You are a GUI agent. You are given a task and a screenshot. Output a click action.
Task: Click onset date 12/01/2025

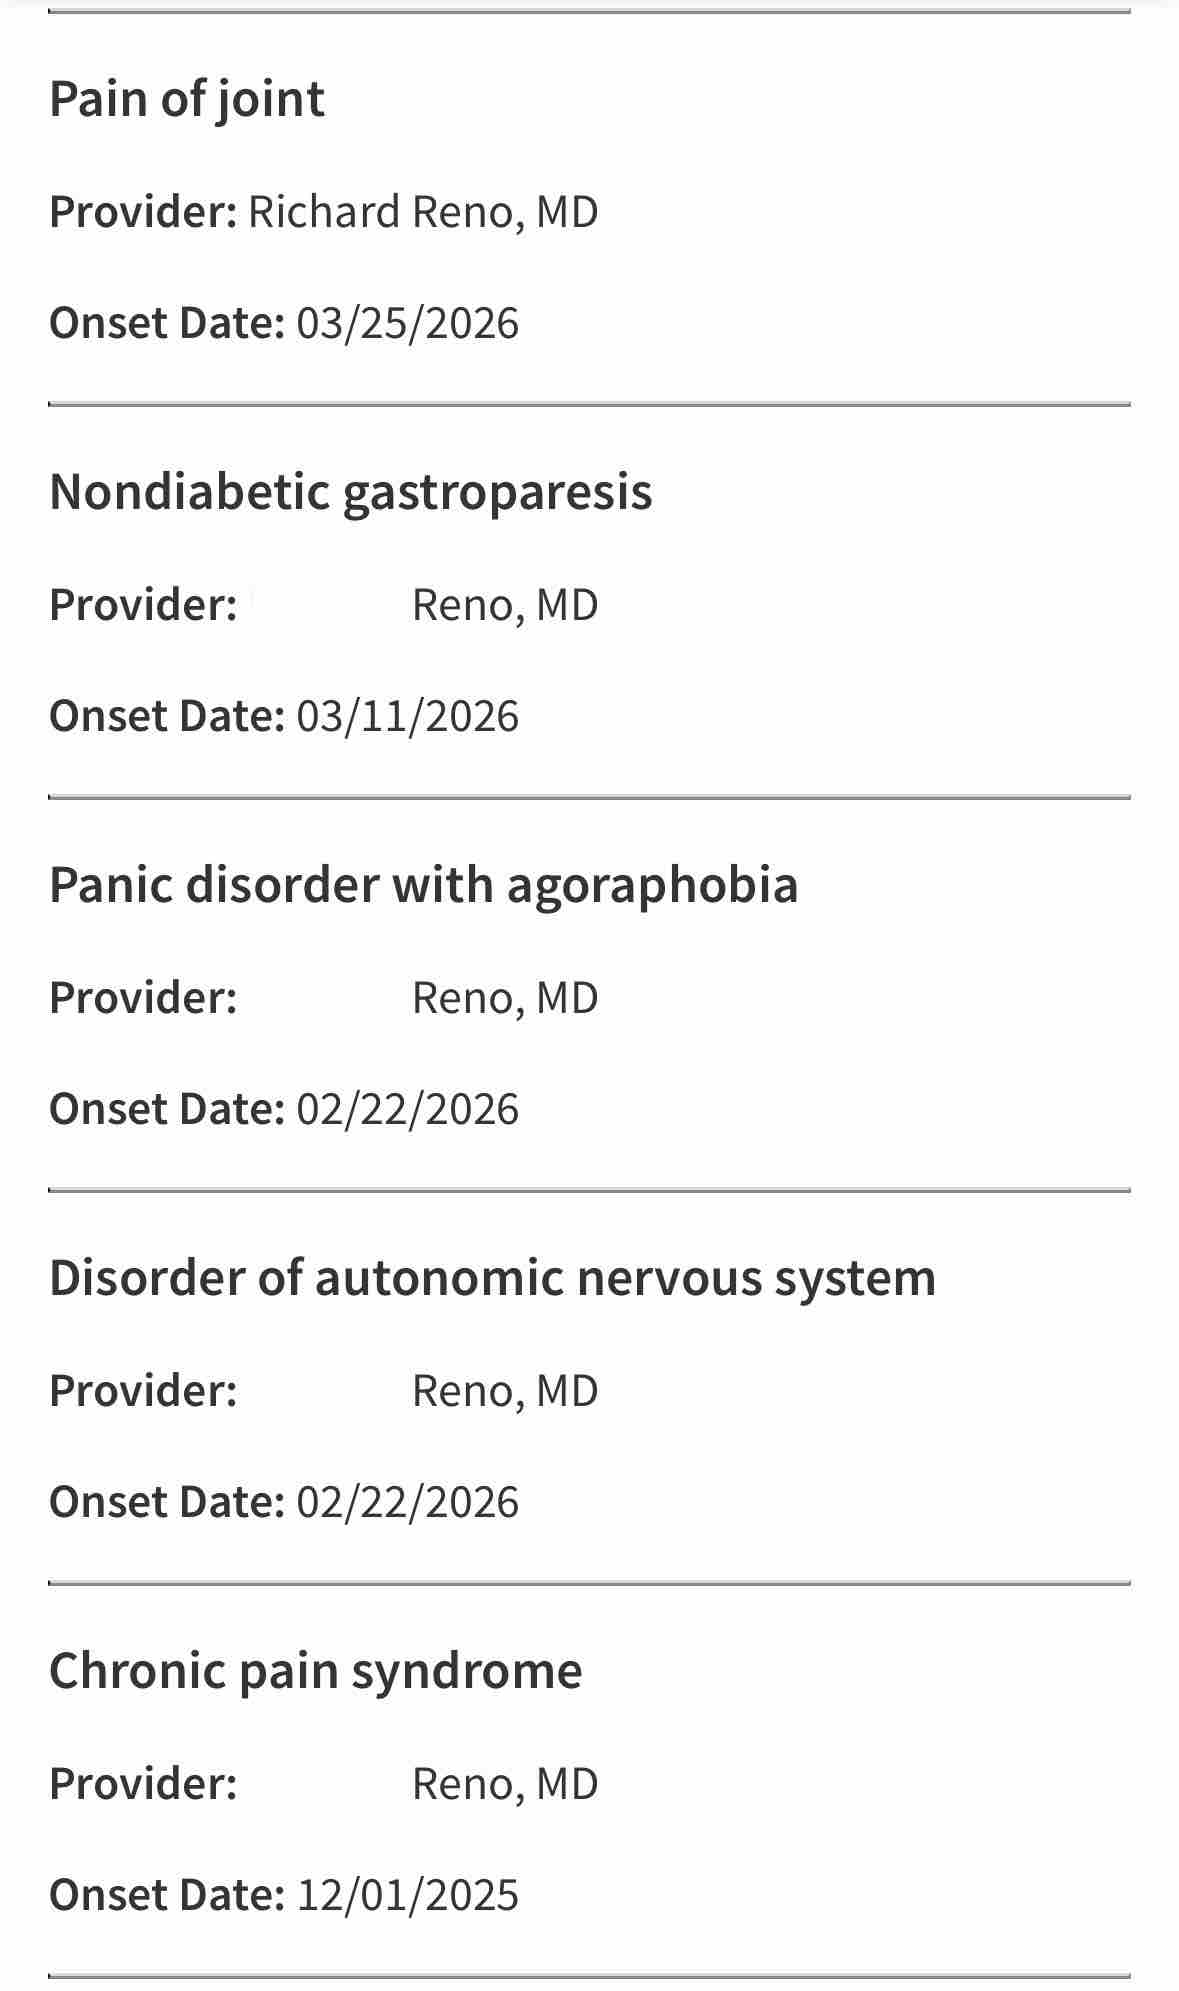click(x=408, y=1896)
